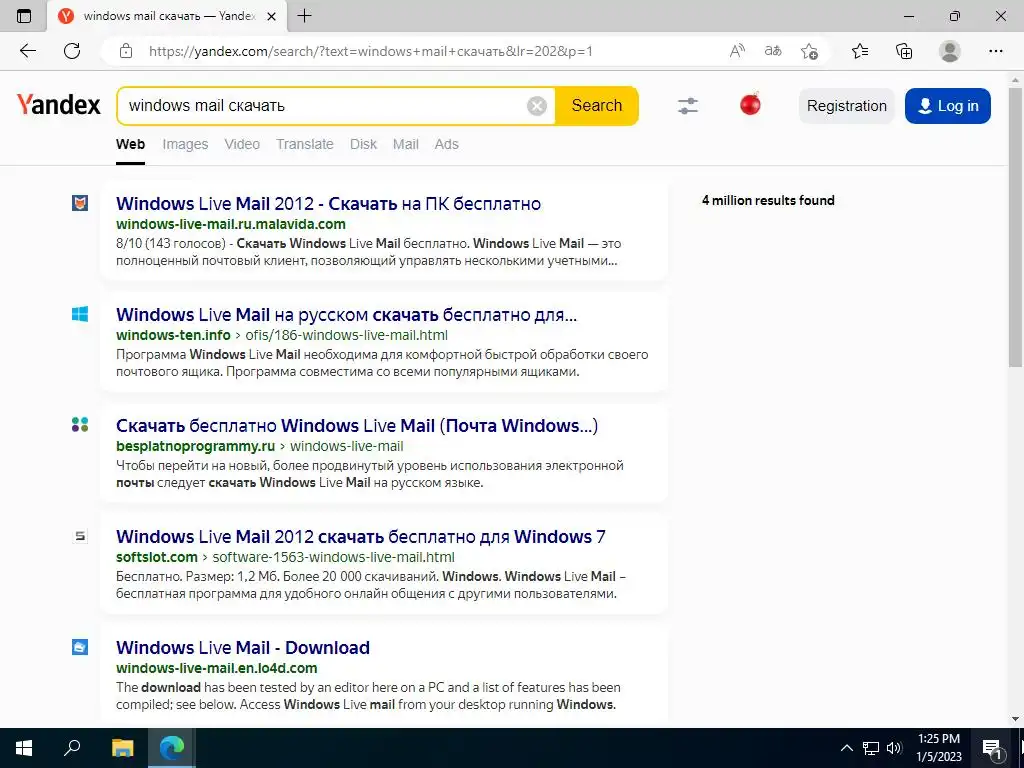Activate Read aloud in address bar
The height and width of the screenshot is (768, 1024).
[x=737, y=51]
